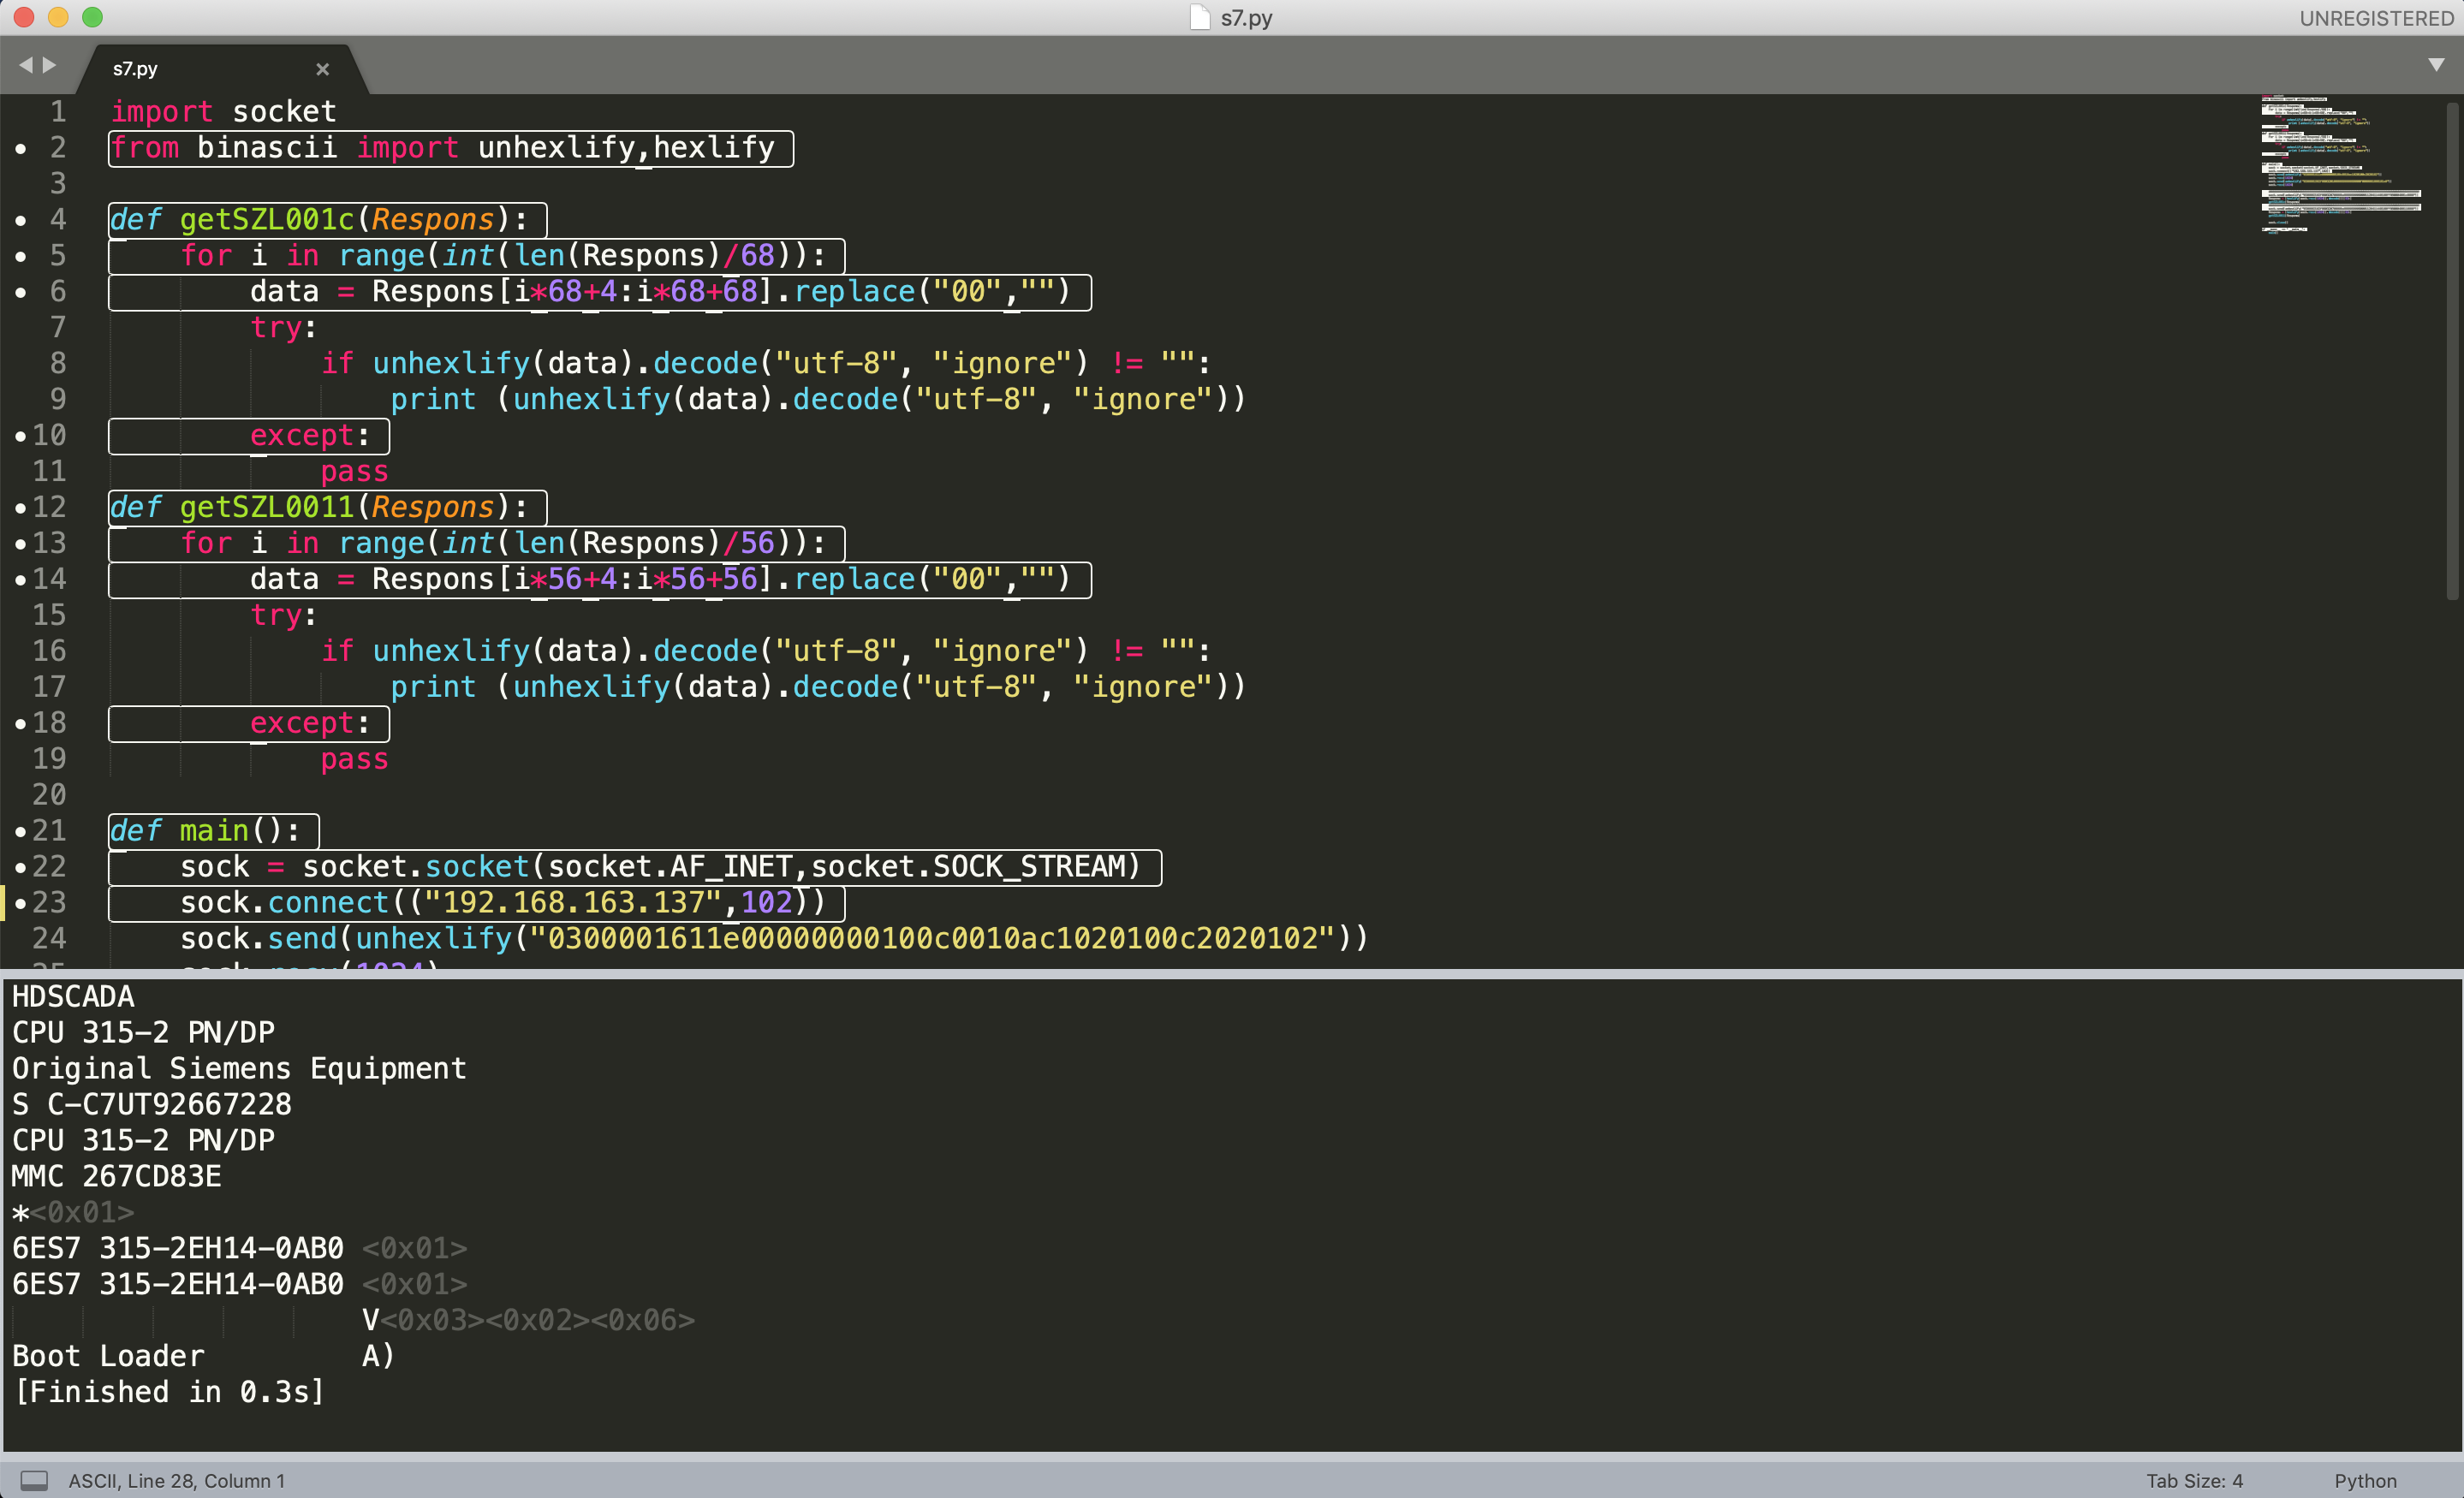Click line number 20 in gutter

[x=49, y=794]
